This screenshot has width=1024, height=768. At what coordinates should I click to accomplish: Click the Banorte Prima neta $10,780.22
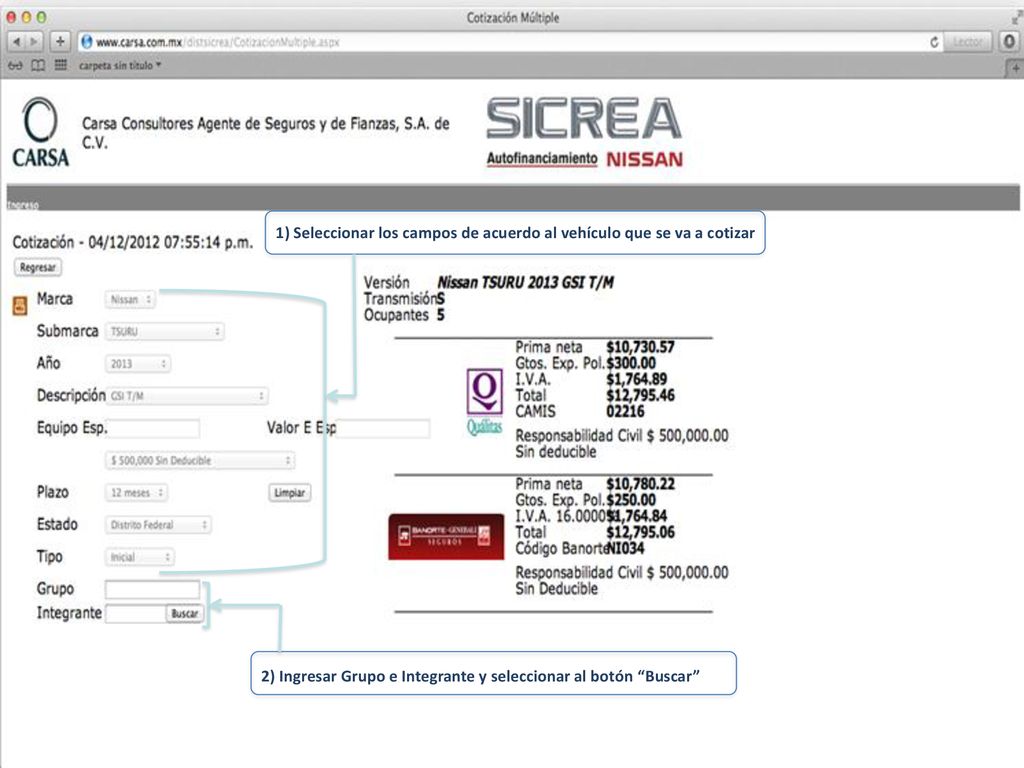[640, 484]
